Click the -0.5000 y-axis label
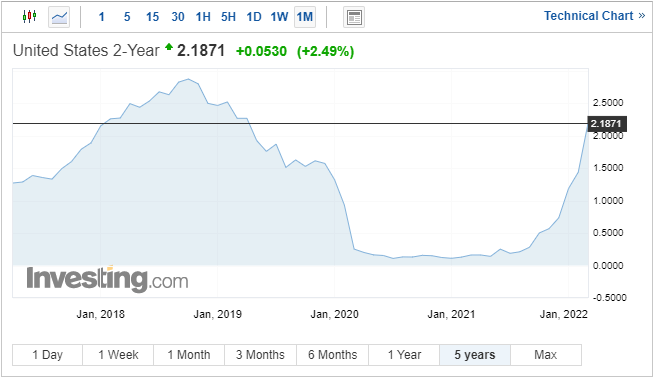Image resolution: width=654 pixels, height=379 pixels. (609, 298)
